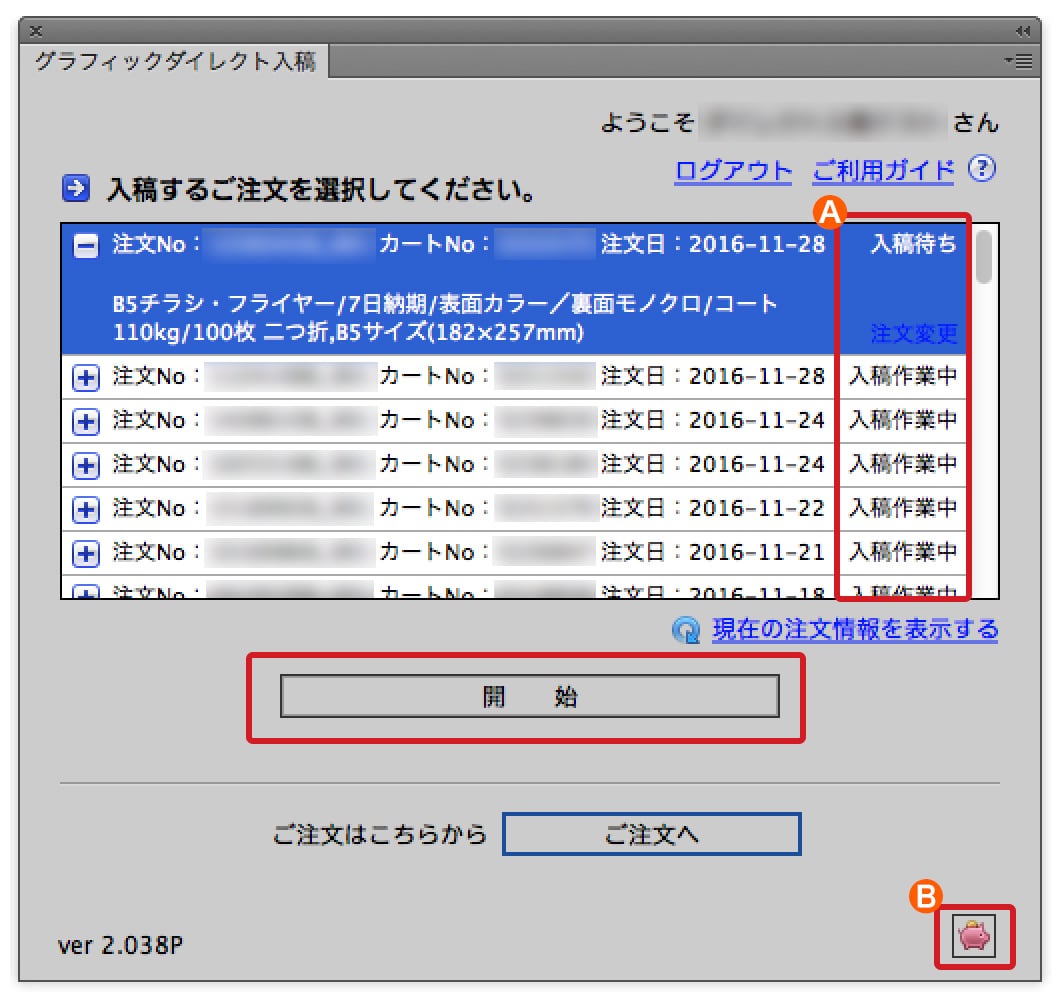Click the ご注文へ button

(x=651, y=834)
